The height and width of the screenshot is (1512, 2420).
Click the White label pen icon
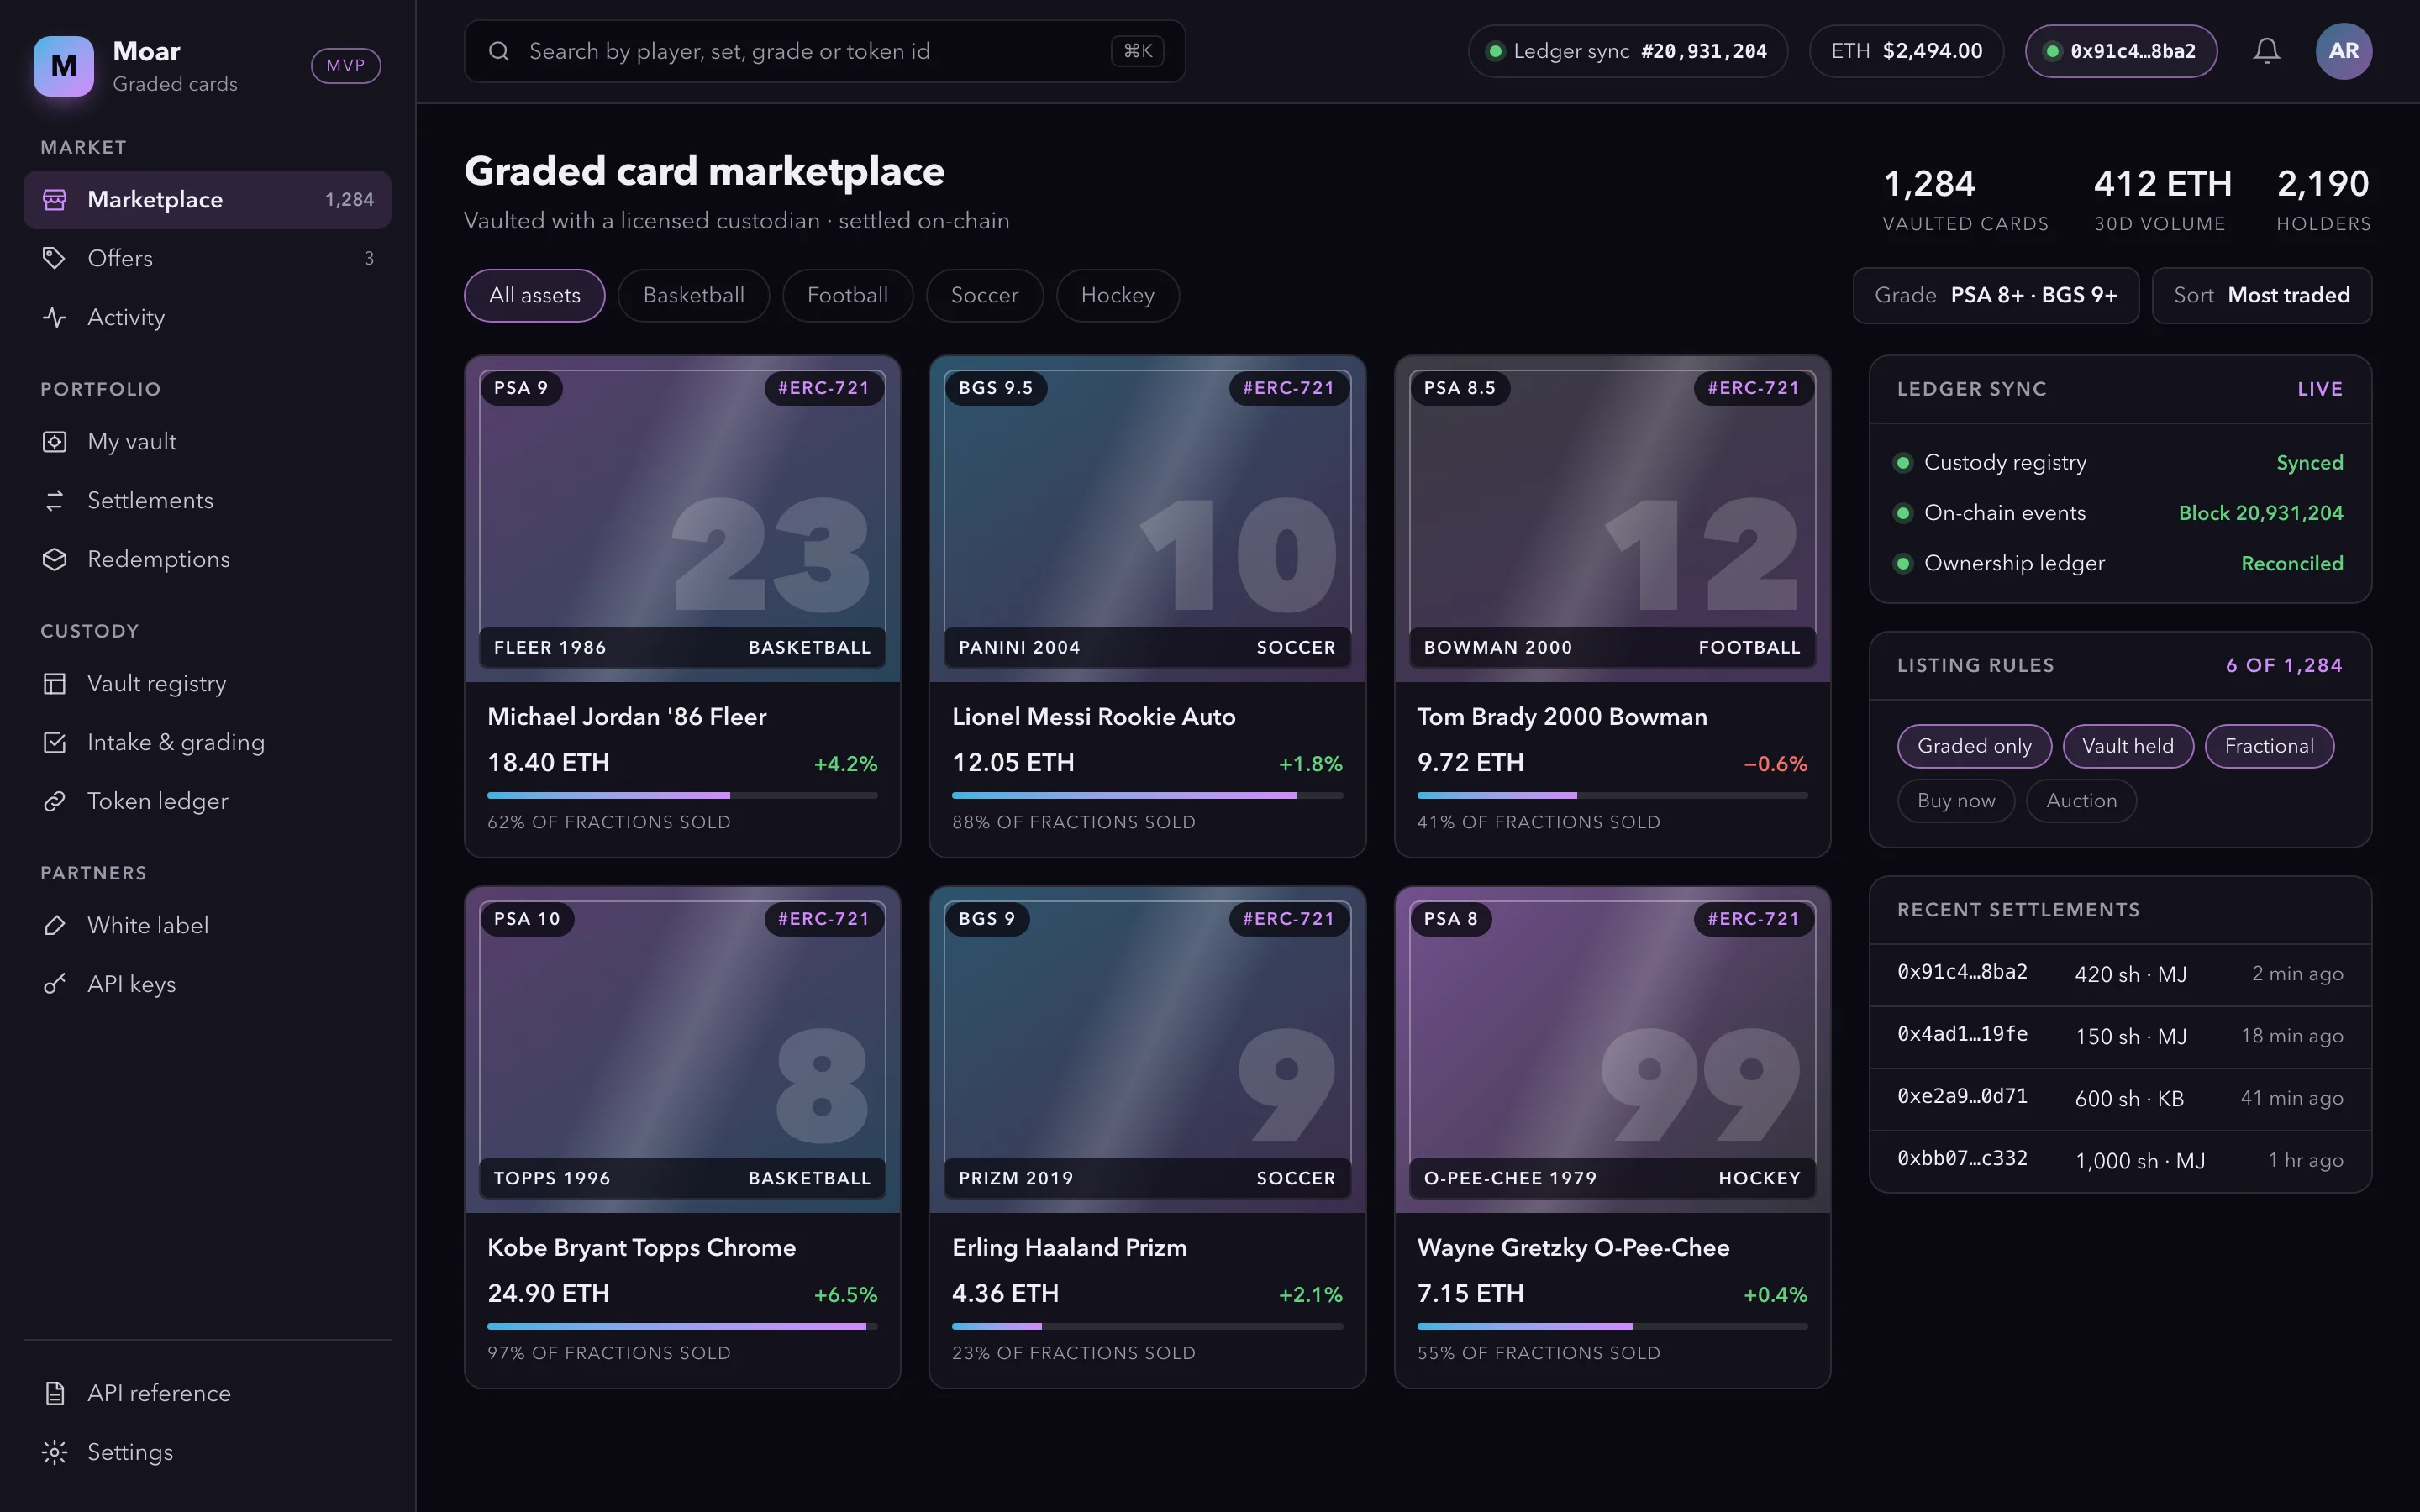55,925
